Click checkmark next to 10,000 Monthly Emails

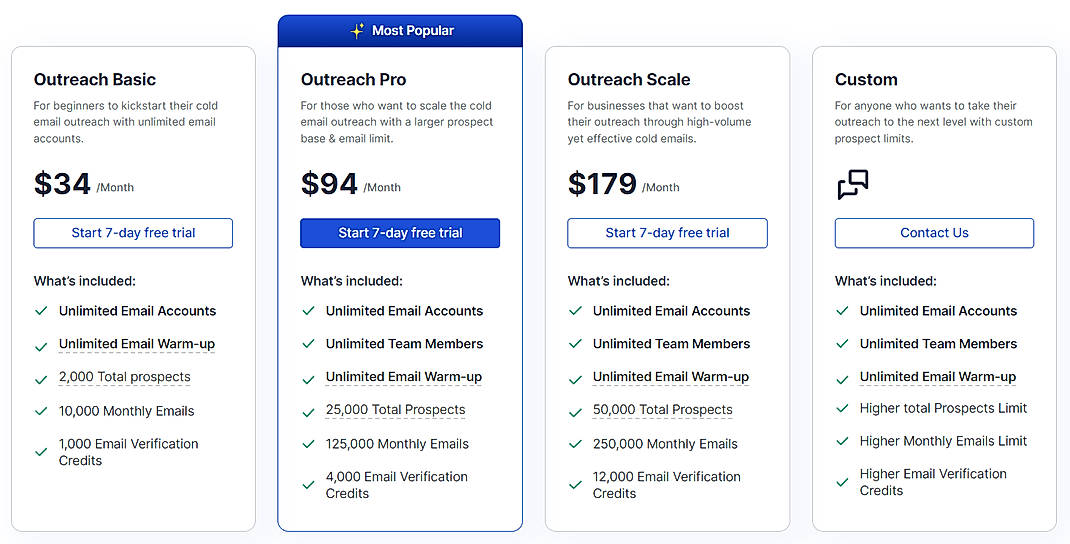click(x=41, y=411)
